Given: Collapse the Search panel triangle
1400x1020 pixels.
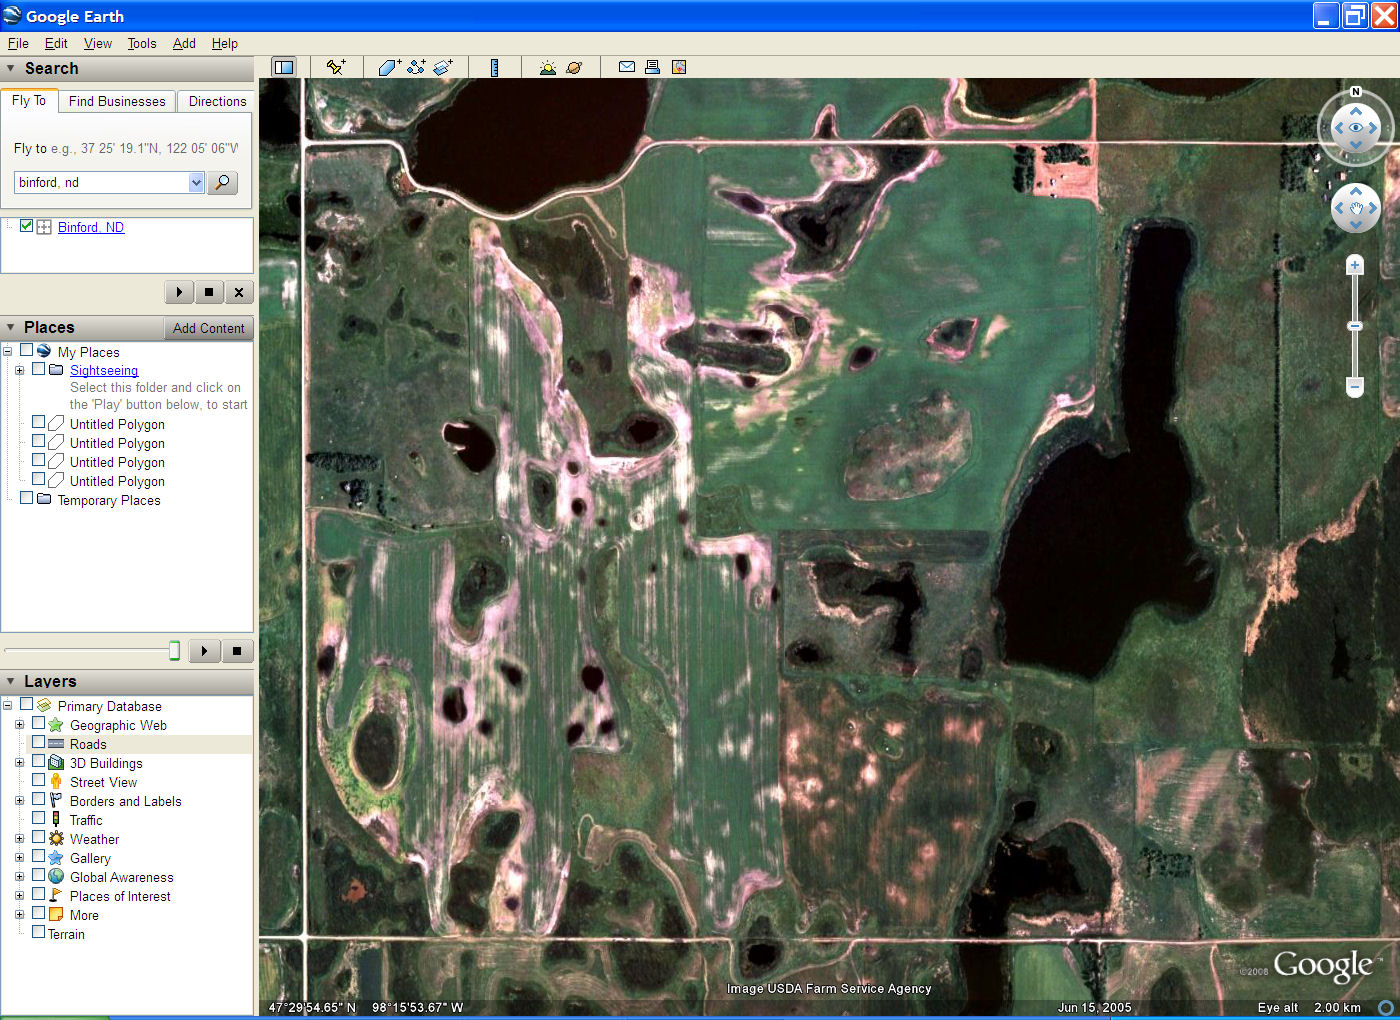Looking at the screenshot, I should pyautogui.click(x=11, y=69).
